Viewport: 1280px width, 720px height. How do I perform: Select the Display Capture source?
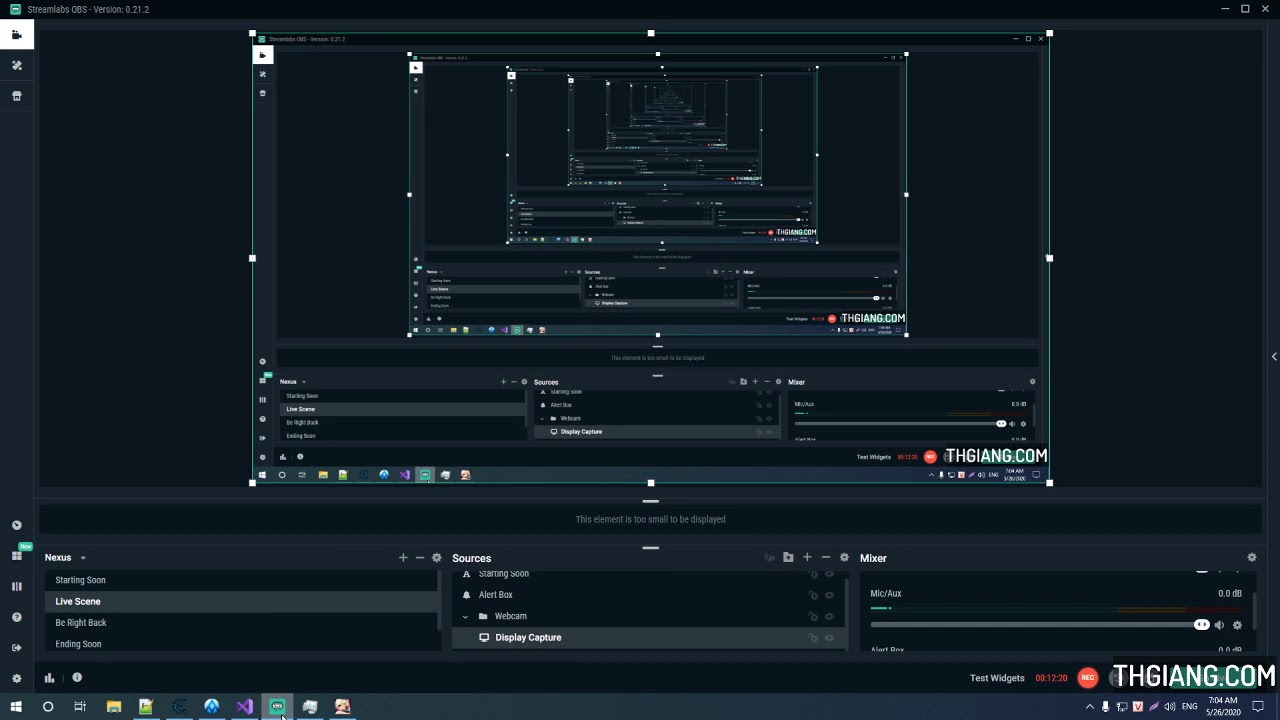click(648, 638)
